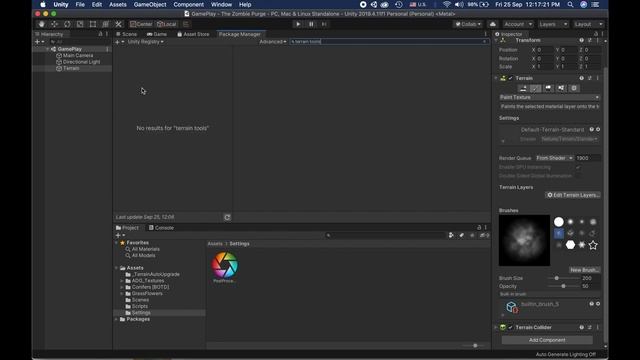Select the Move tool
Viewport: 640px width, 360px height.
pyautogui.click(x=54, y=24)
